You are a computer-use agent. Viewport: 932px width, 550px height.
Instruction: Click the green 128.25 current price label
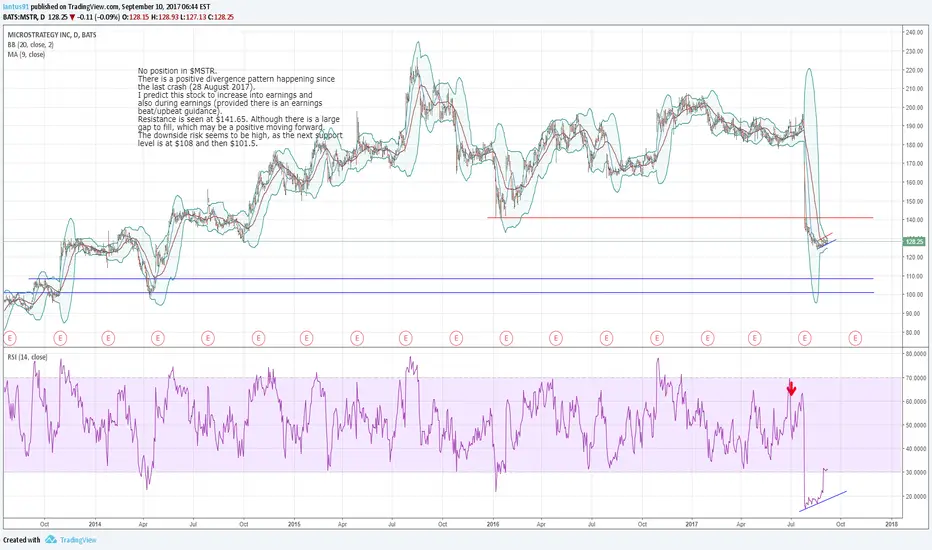914,241
